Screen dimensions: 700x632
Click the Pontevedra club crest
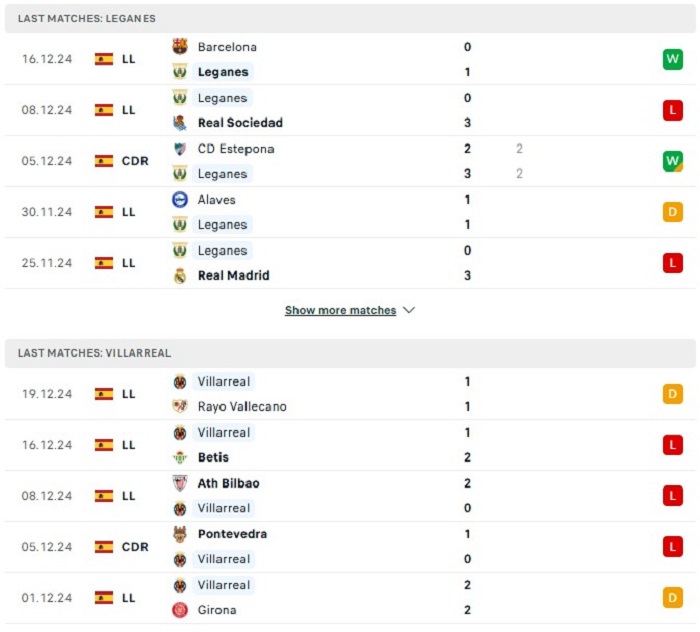pyautogui.click(x=180, y=534)
